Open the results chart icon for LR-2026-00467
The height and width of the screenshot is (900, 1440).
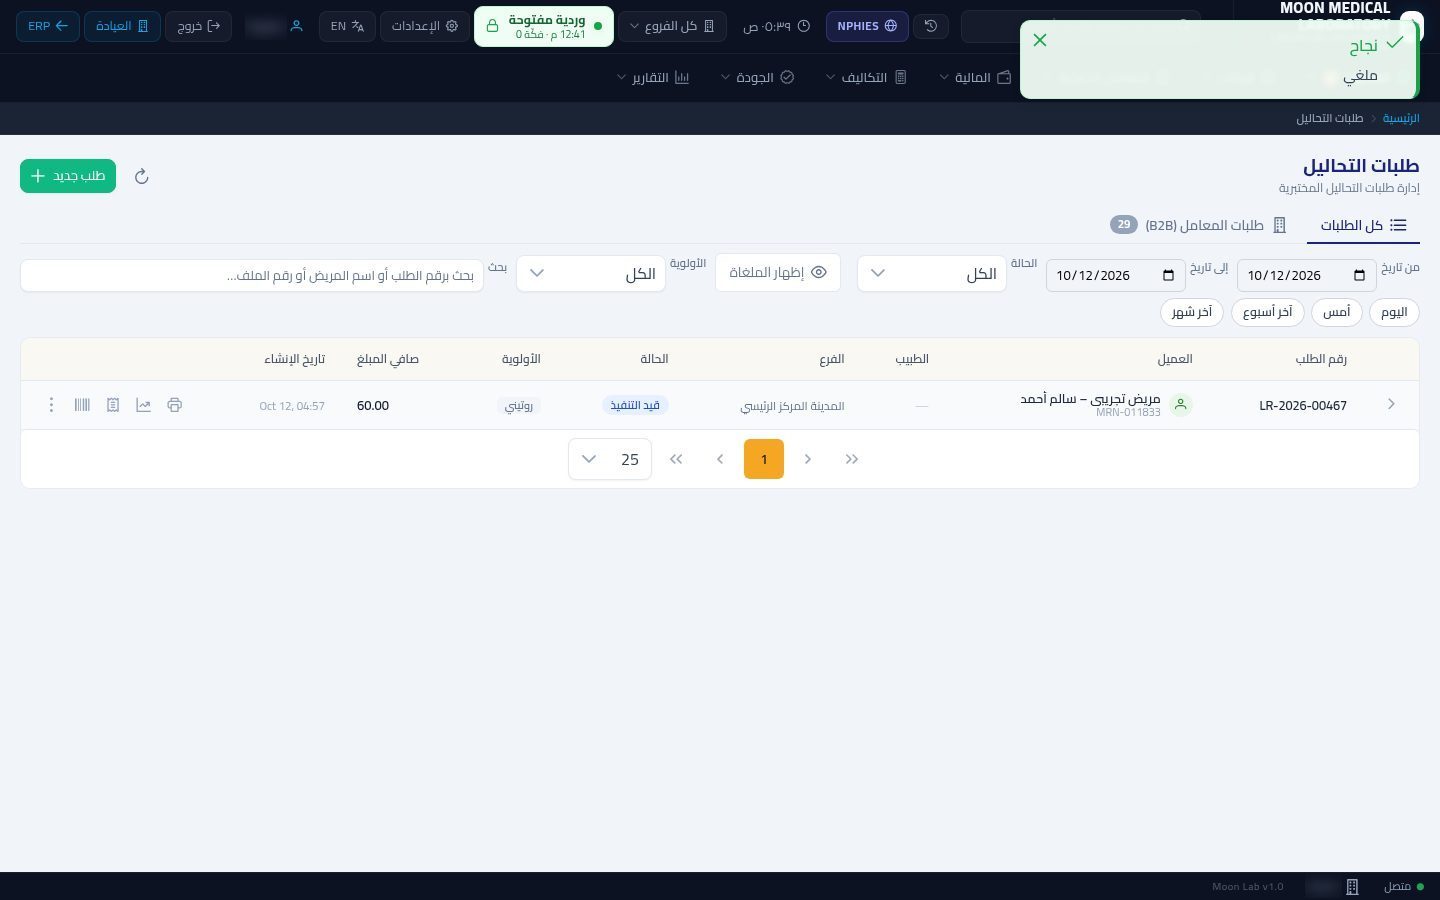[143, 405]
